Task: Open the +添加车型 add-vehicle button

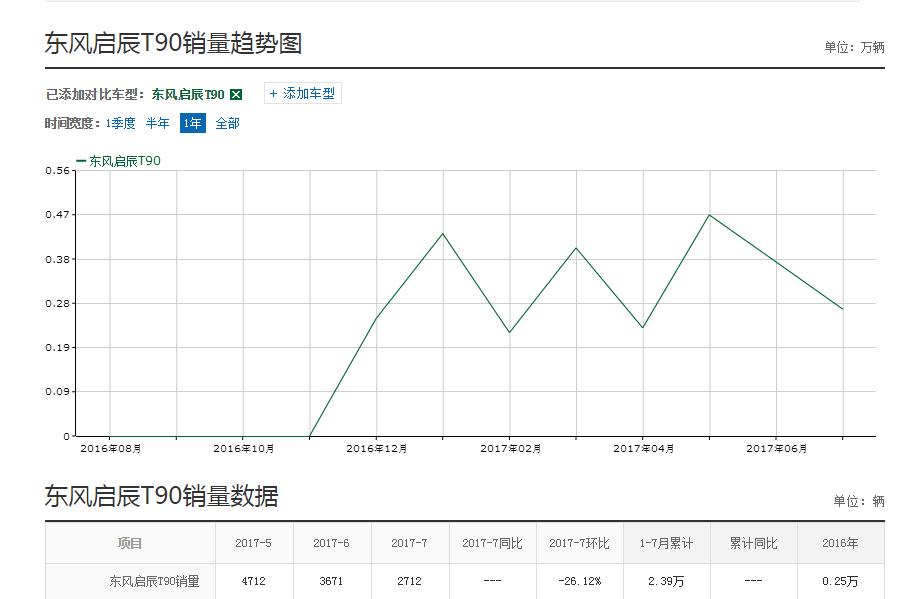Action: point(301,93)
